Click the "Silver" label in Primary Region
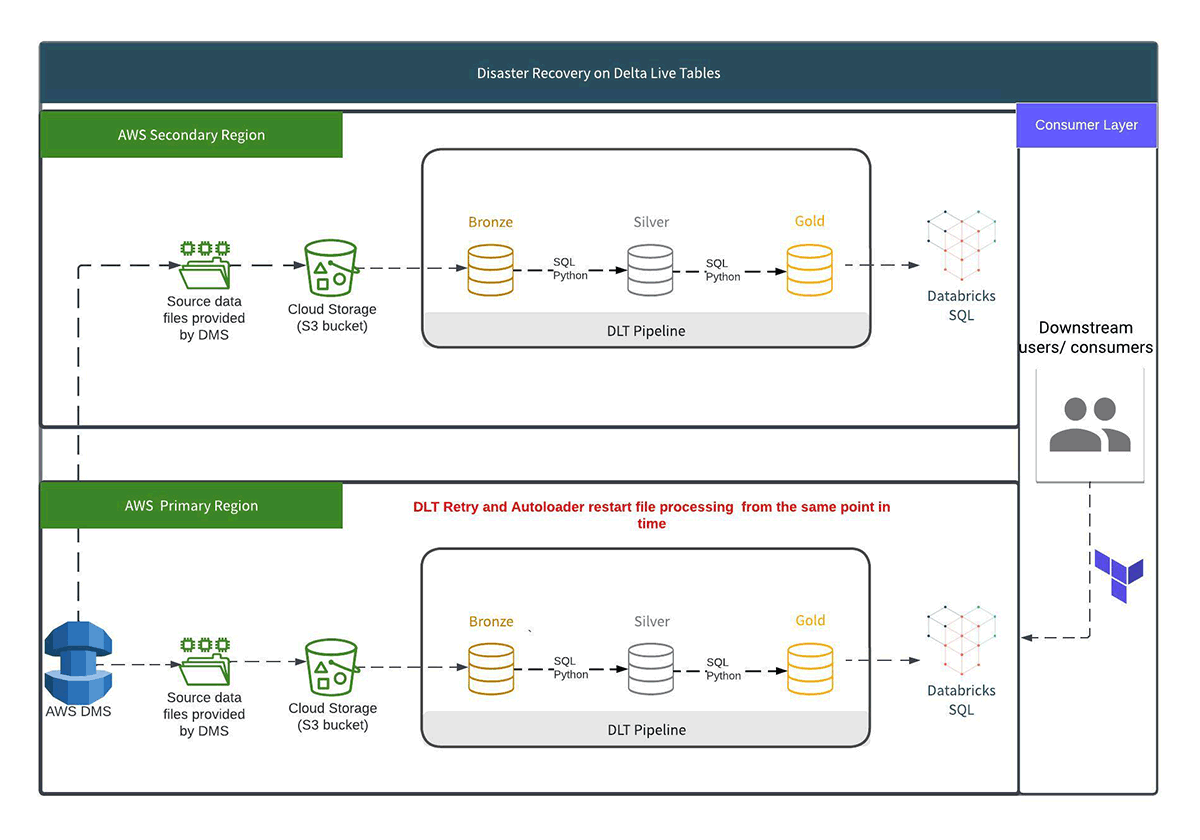 652,622
